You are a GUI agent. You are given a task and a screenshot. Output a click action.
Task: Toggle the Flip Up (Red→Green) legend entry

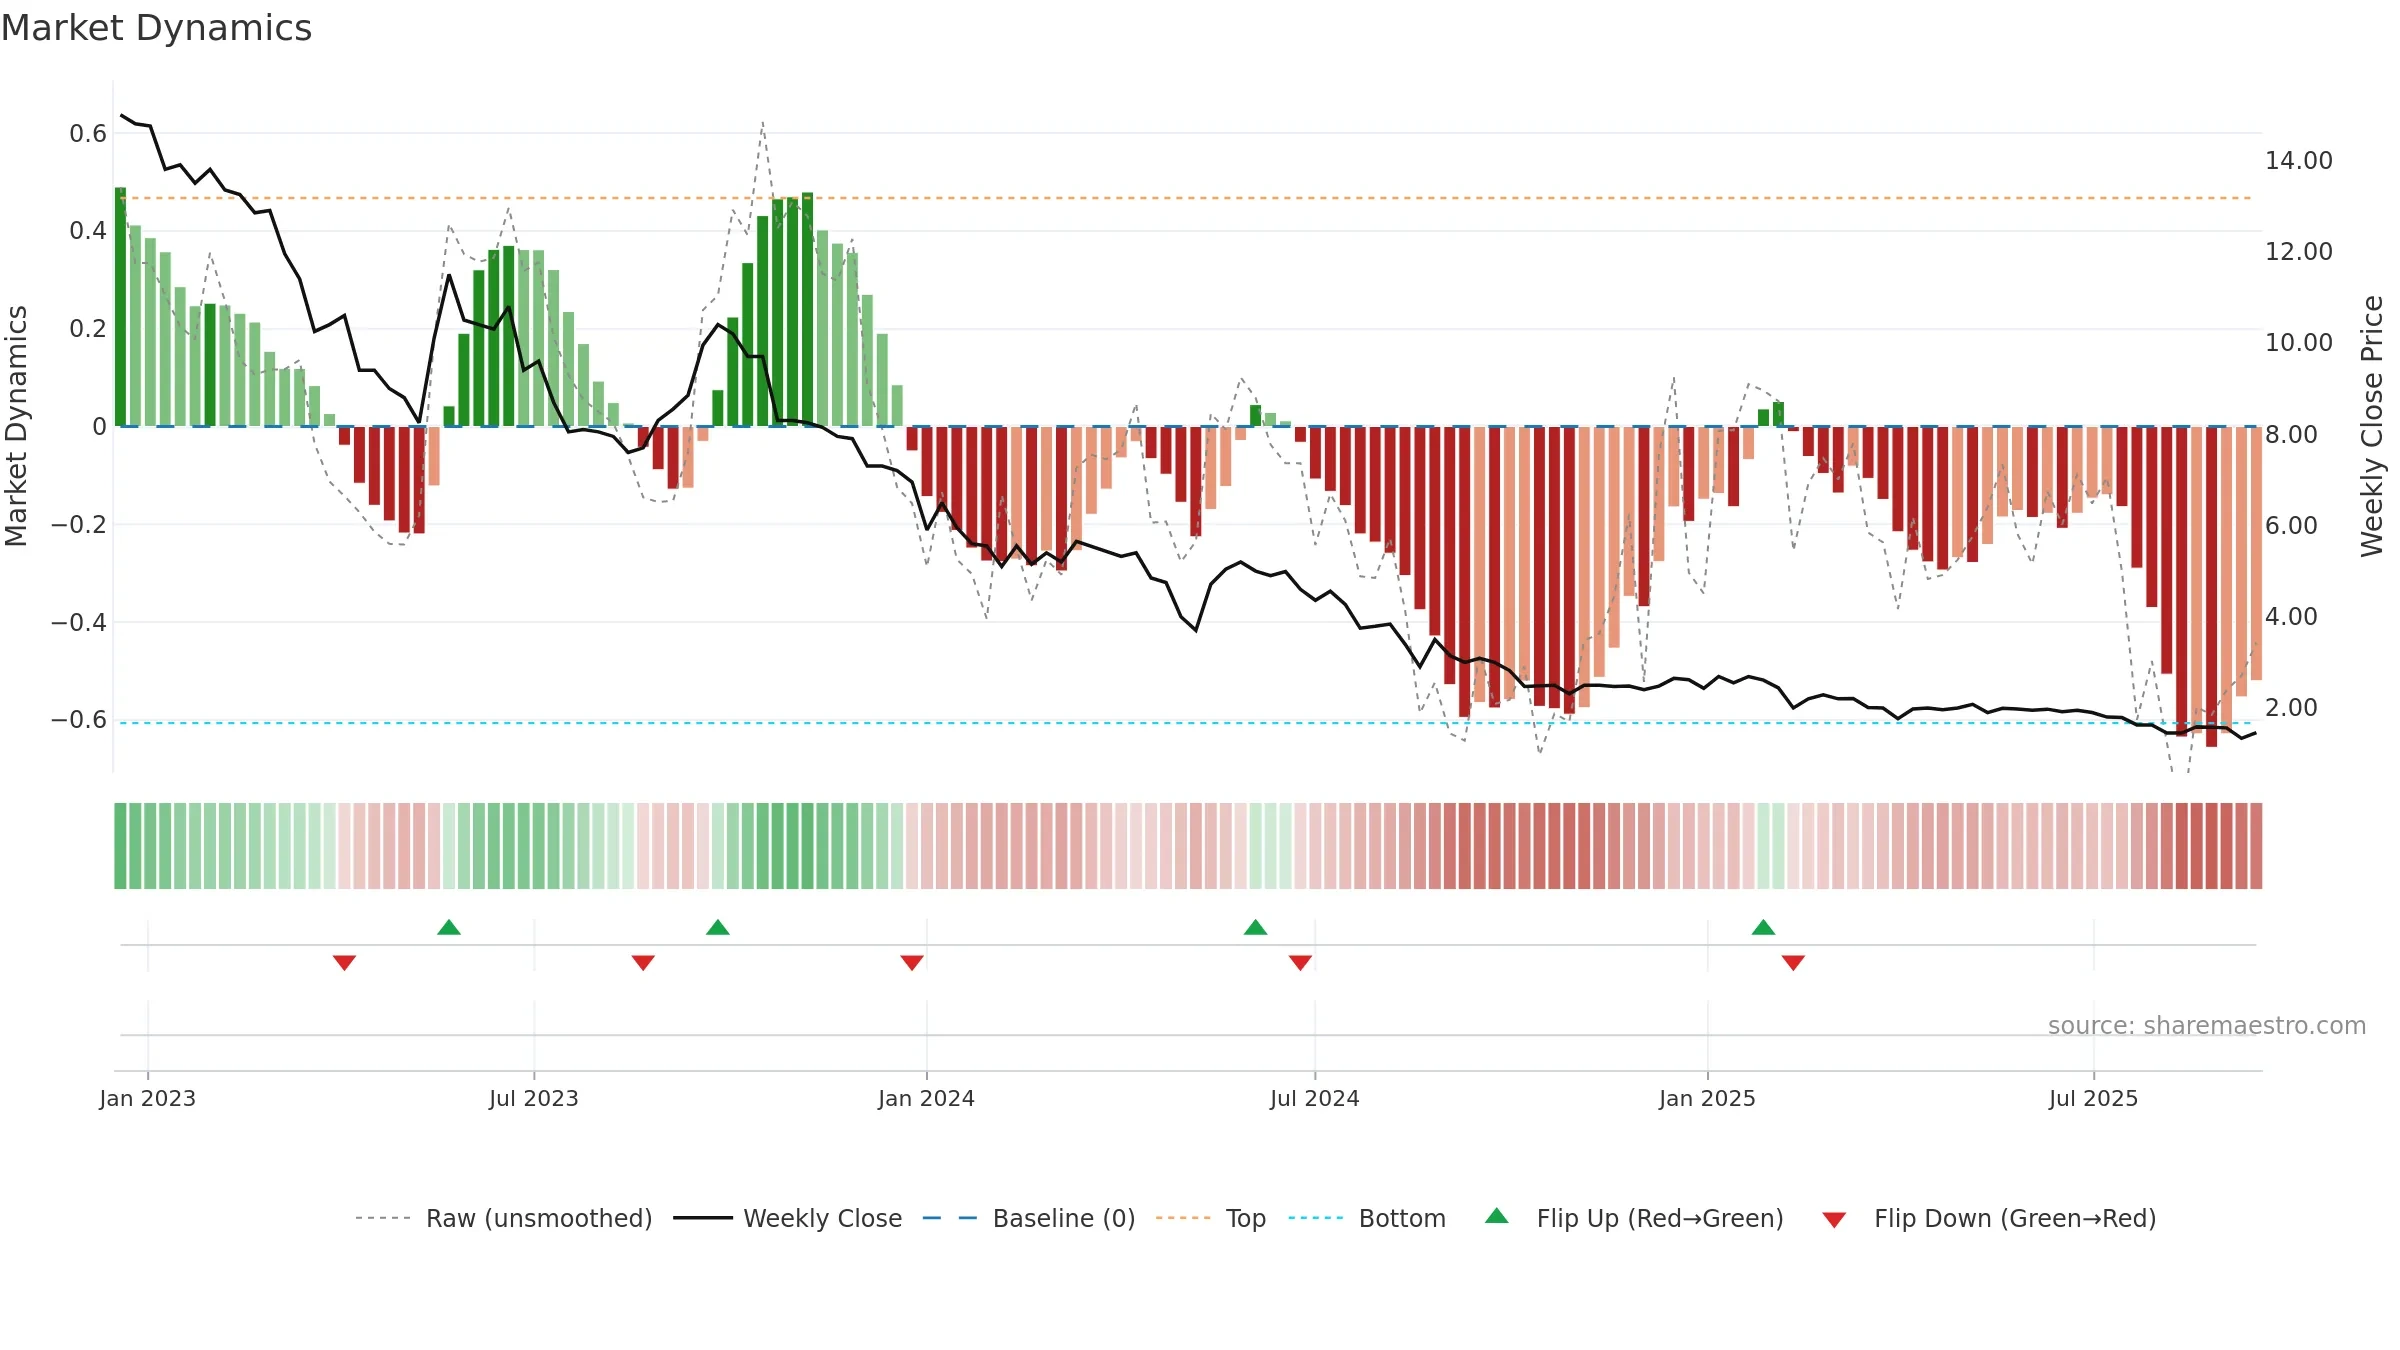pyautogui.click(x=1634, y=1218)
